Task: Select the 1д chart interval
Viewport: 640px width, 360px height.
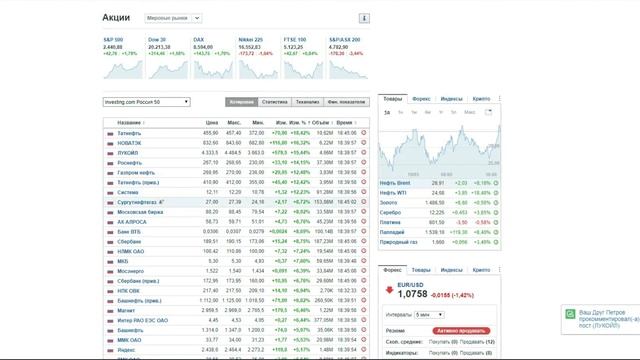Action: [387, 112]
